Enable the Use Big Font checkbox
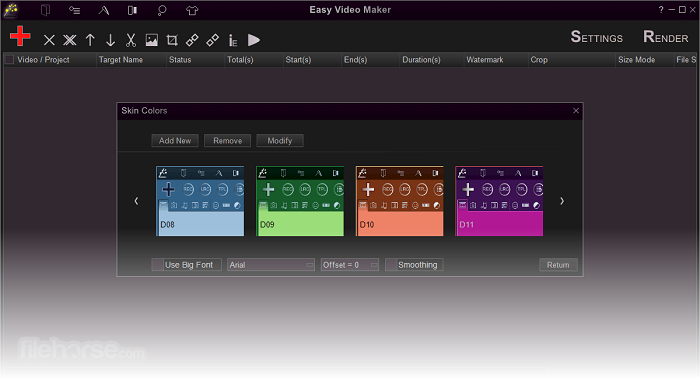The width and height of the screenshot is (700, 379). click(x=157, y=265)
